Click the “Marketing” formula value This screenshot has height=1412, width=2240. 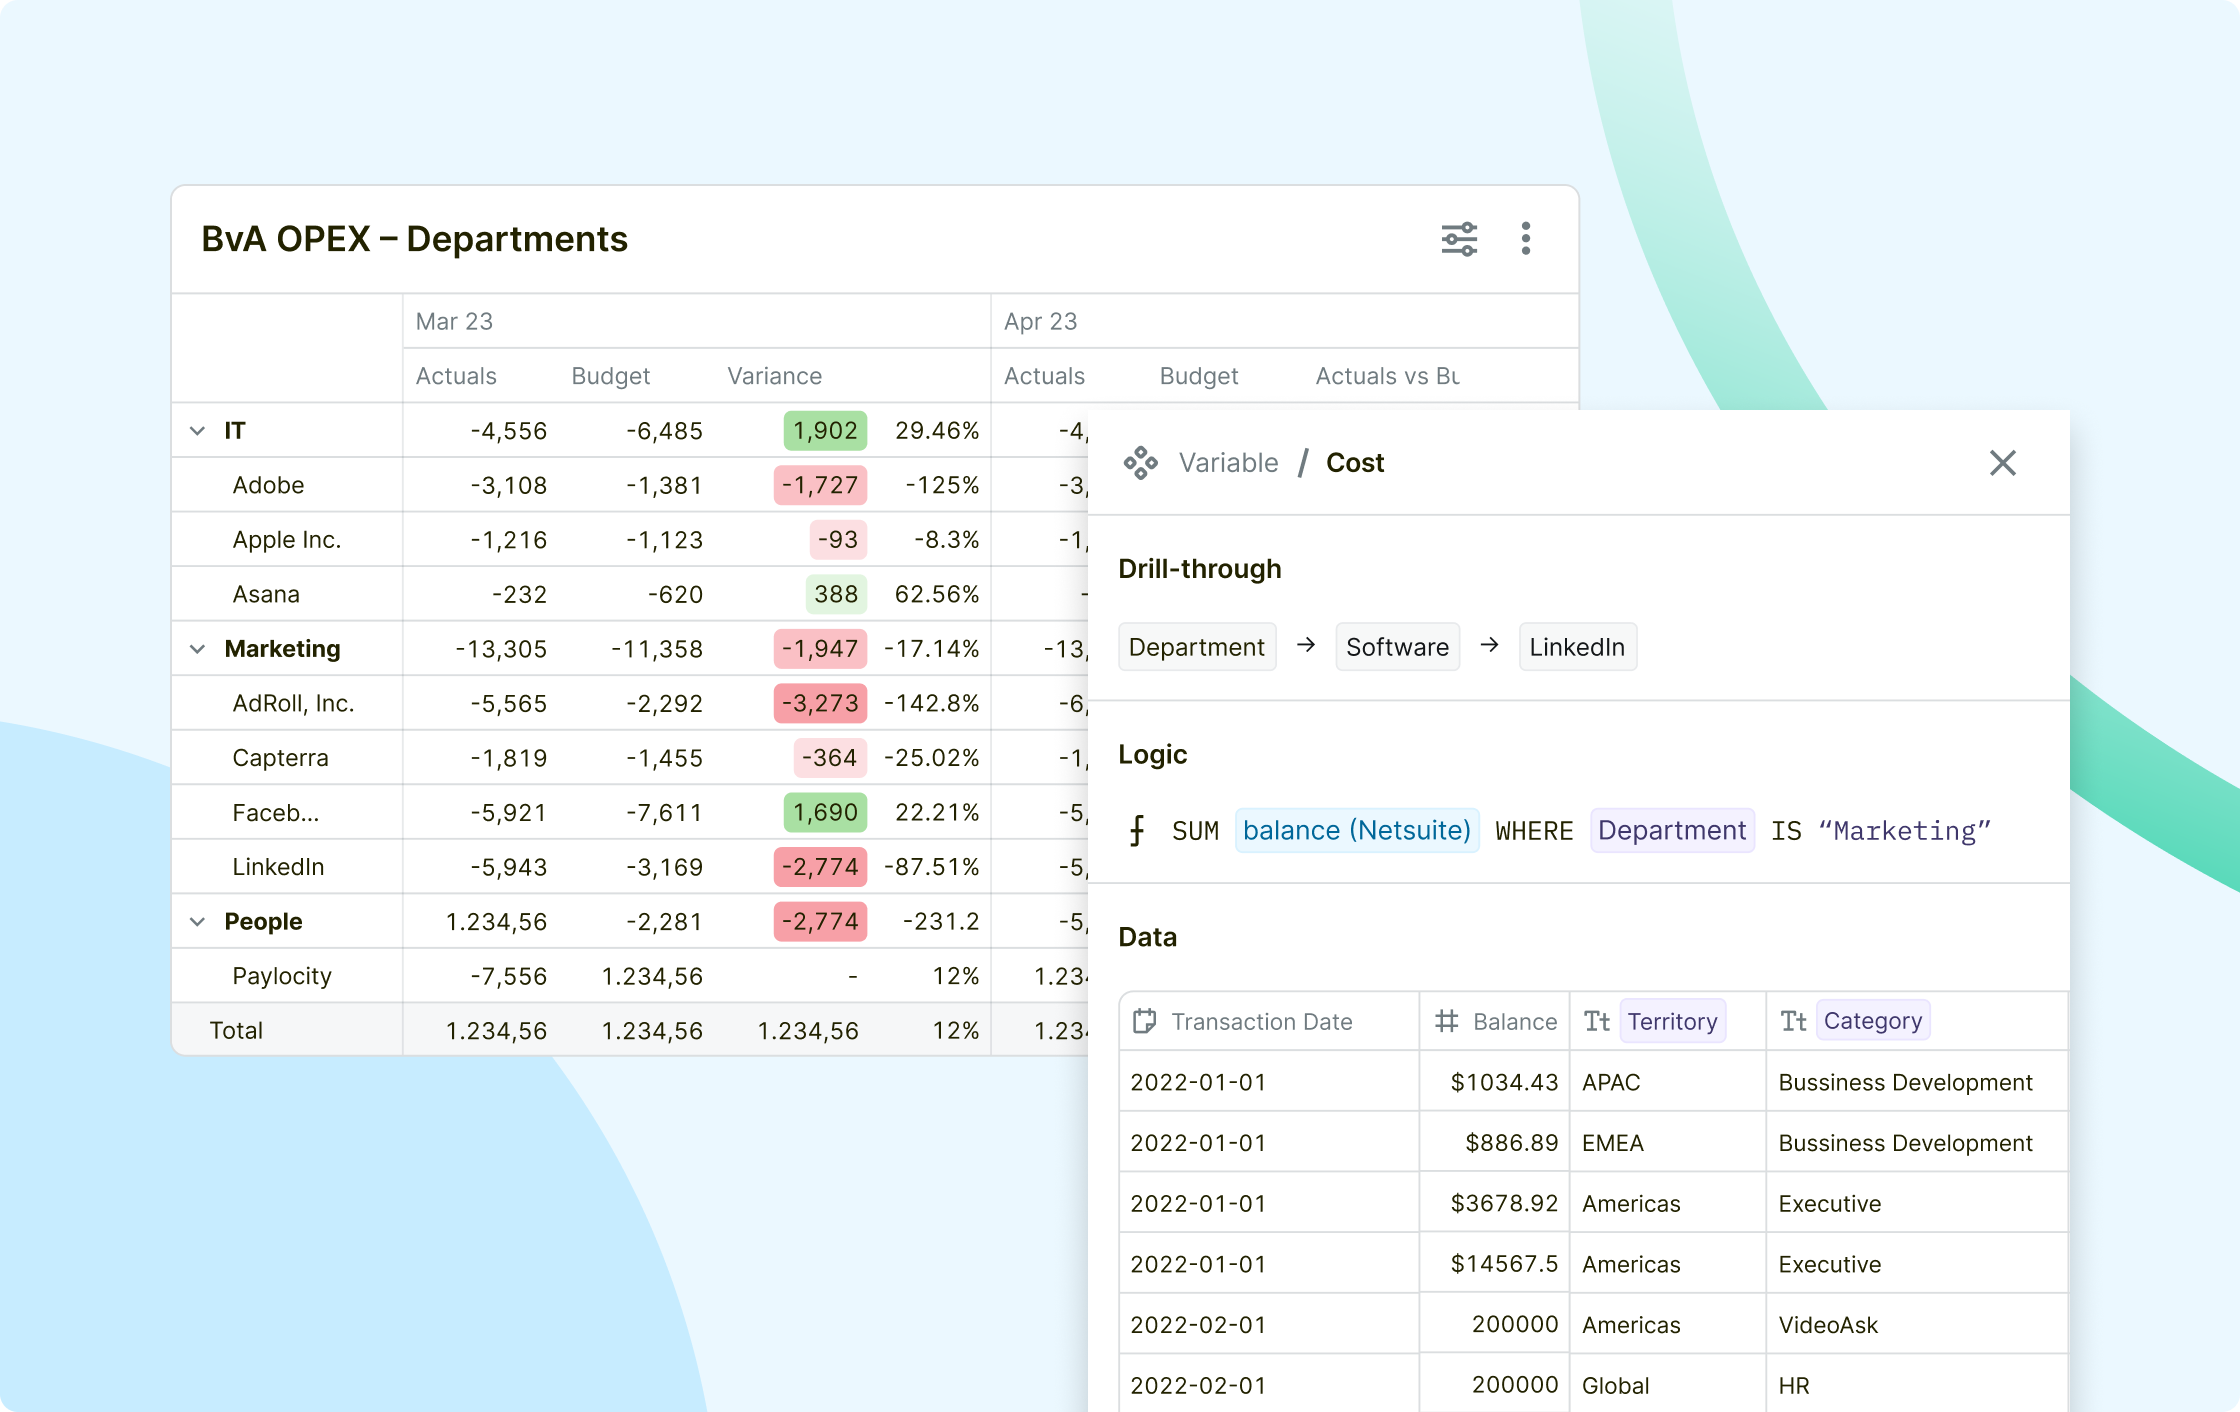click(x=1904, y=831)
